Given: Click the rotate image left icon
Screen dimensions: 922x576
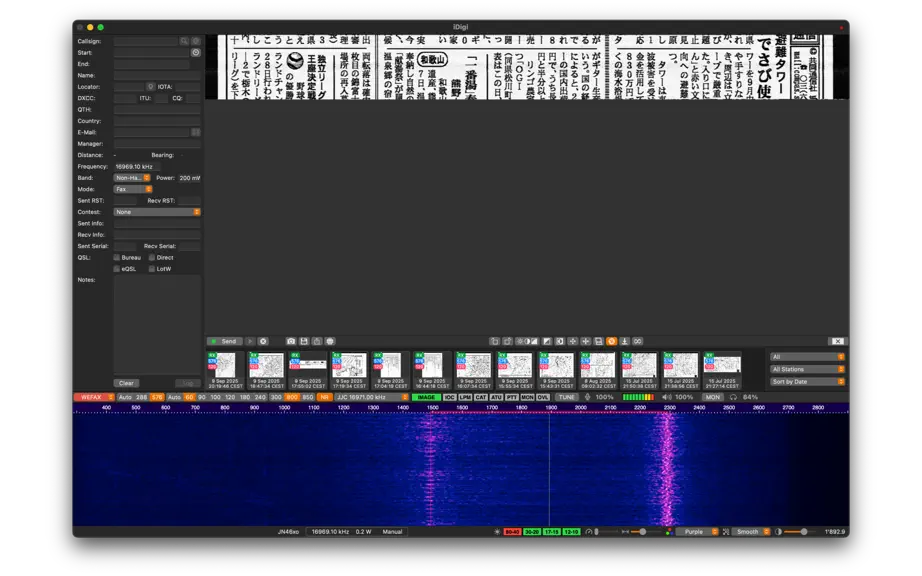Looking at the screenshot, I should click(x=494, y=341).
